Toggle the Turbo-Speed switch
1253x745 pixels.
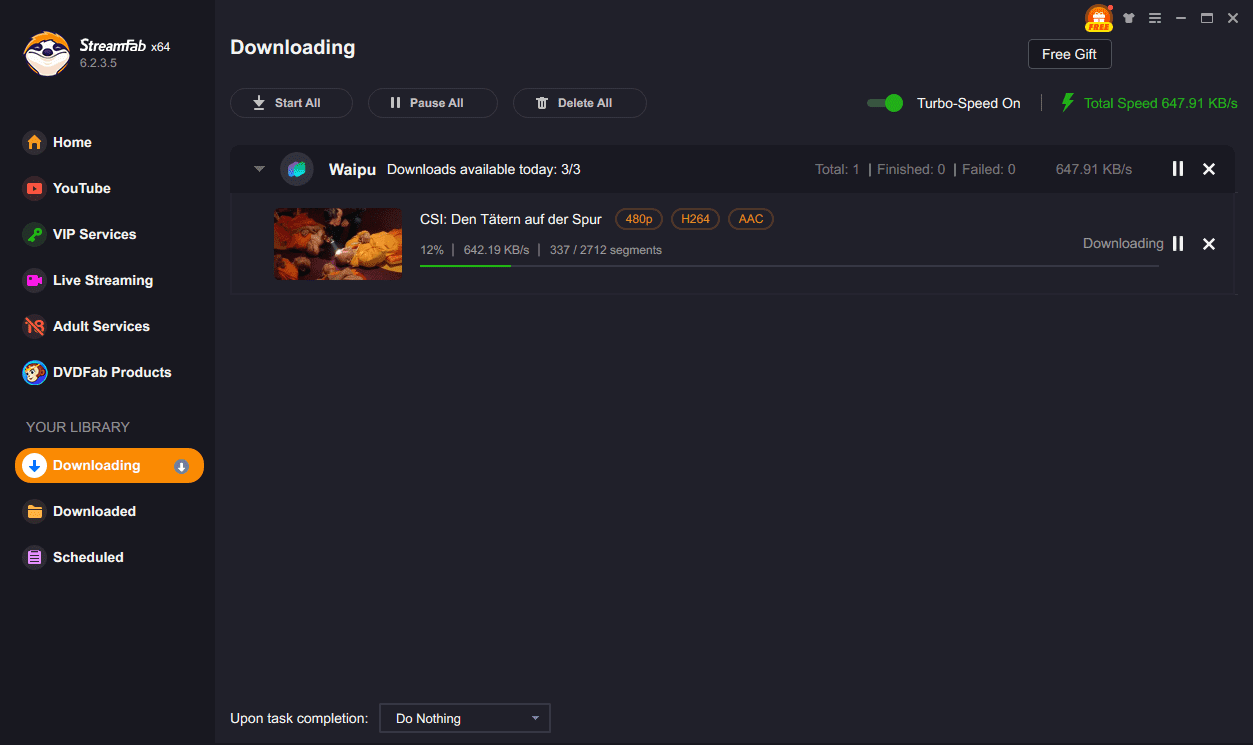pyautogui.click(x=885, y=103)
